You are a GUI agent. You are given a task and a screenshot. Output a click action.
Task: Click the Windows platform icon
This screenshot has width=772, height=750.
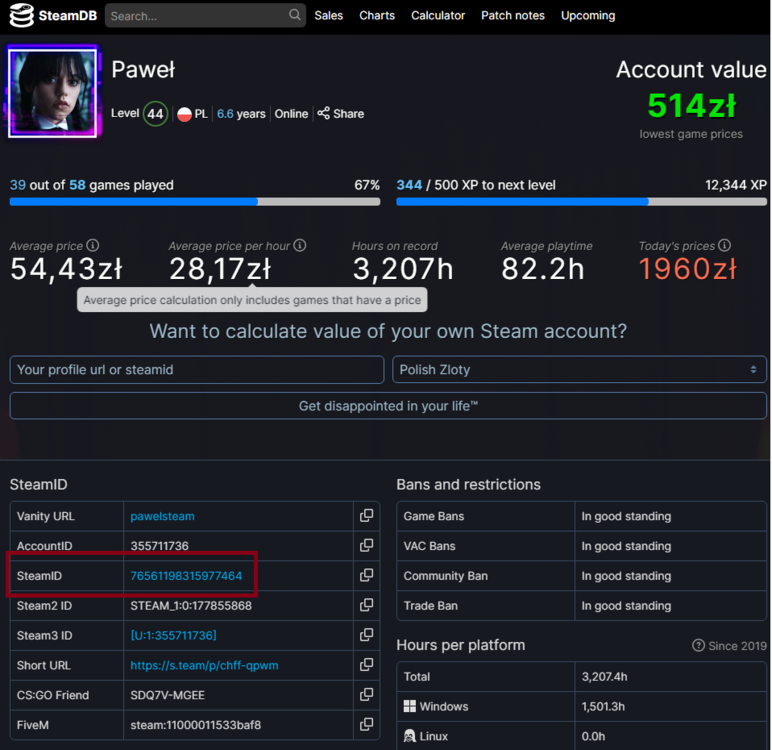coord(410,706)
